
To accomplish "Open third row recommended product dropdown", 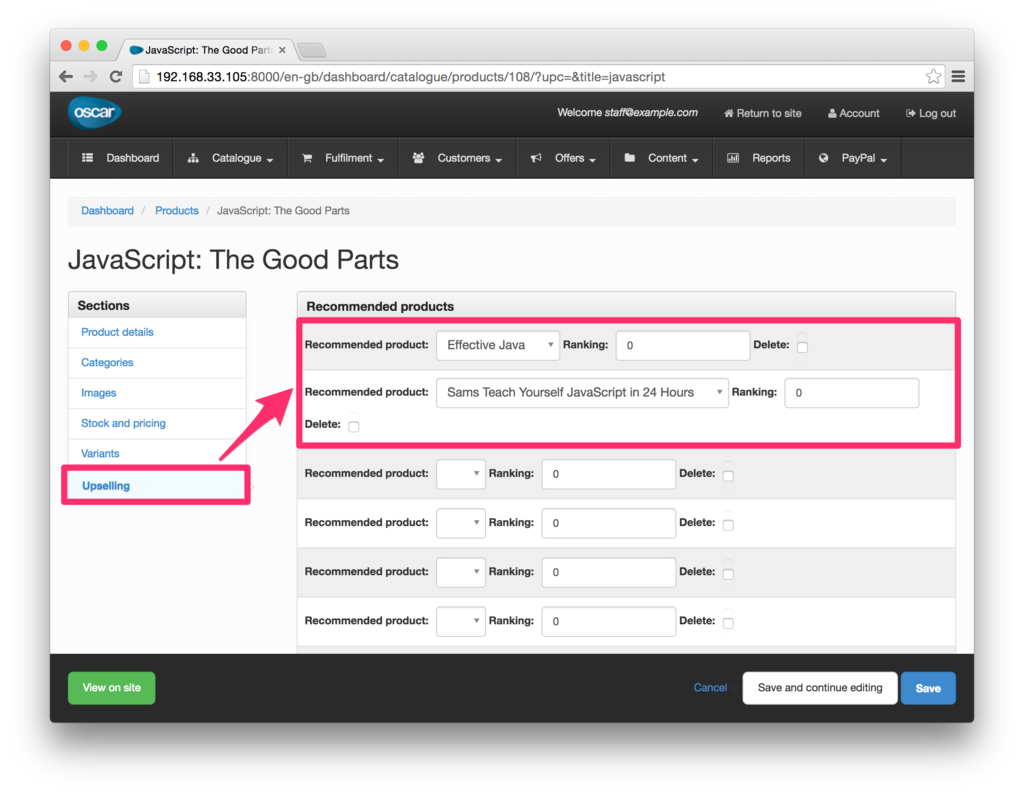I will [460, 473].
